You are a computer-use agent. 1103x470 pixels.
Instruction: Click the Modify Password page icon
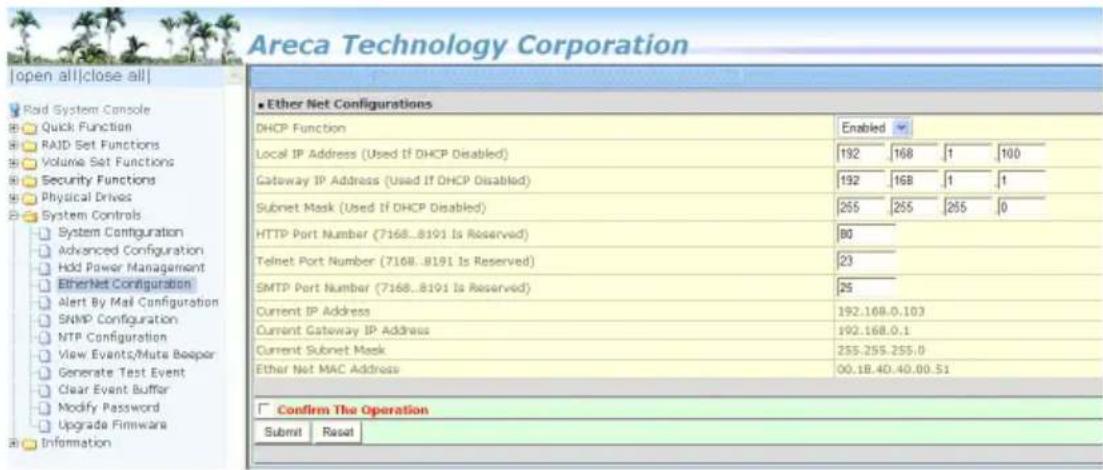45,408
